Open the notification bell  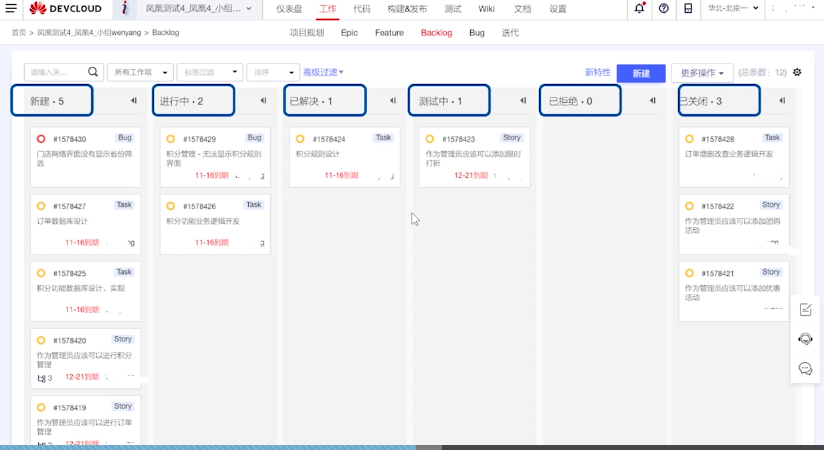pos(639,8)
